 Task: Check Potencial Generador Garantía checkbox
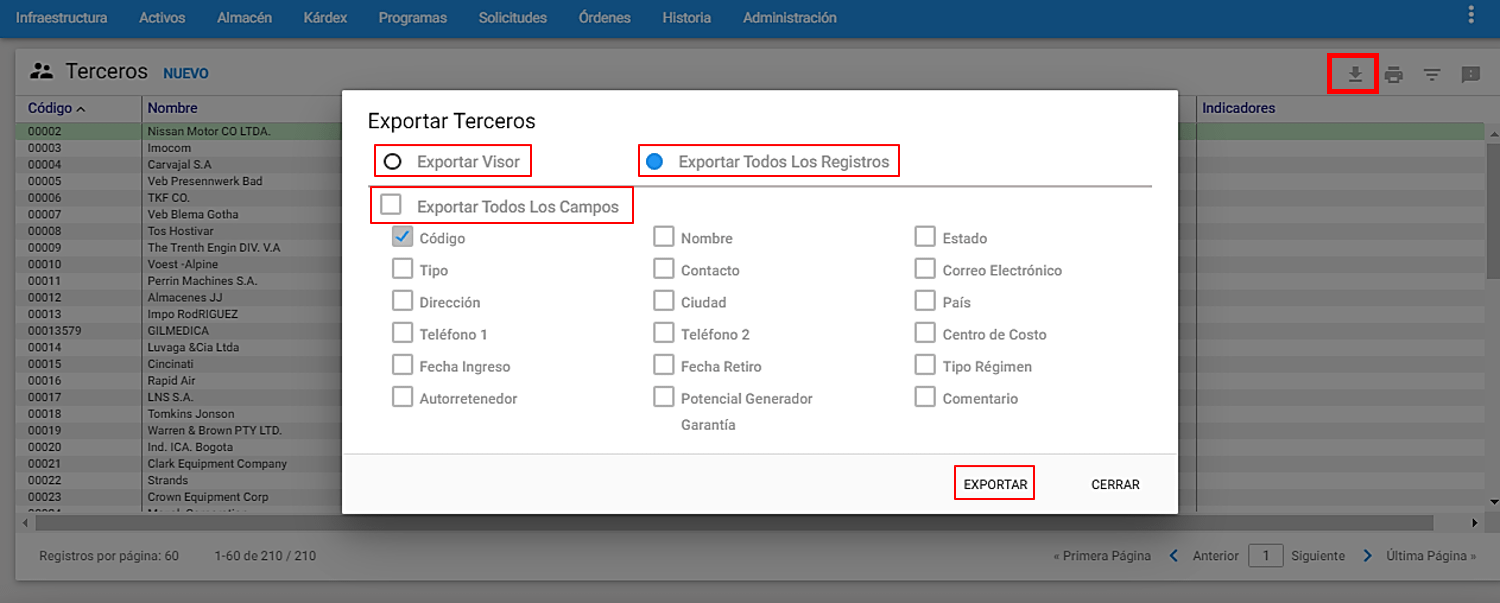pyautogui.click(x=663, y=397)
